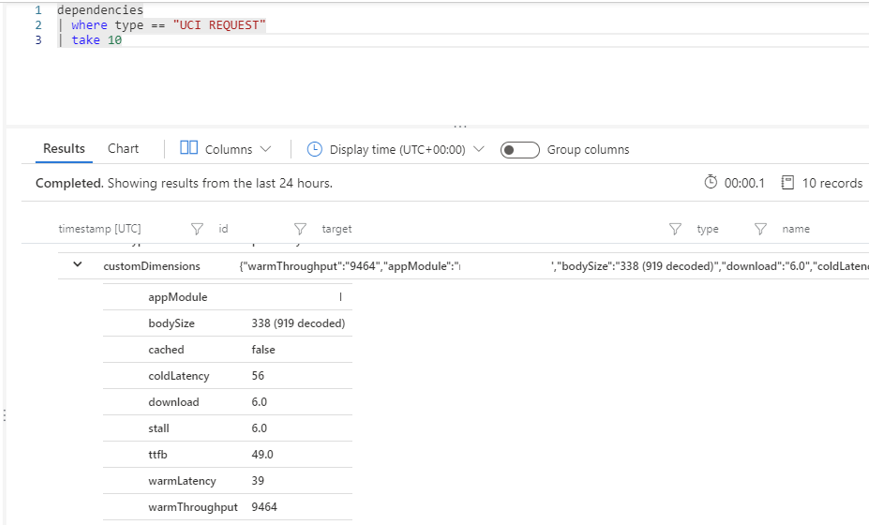The image size is (882, 525).
Task: Select the stall property name
Action: pyautogui.click(x=159, y=428)
